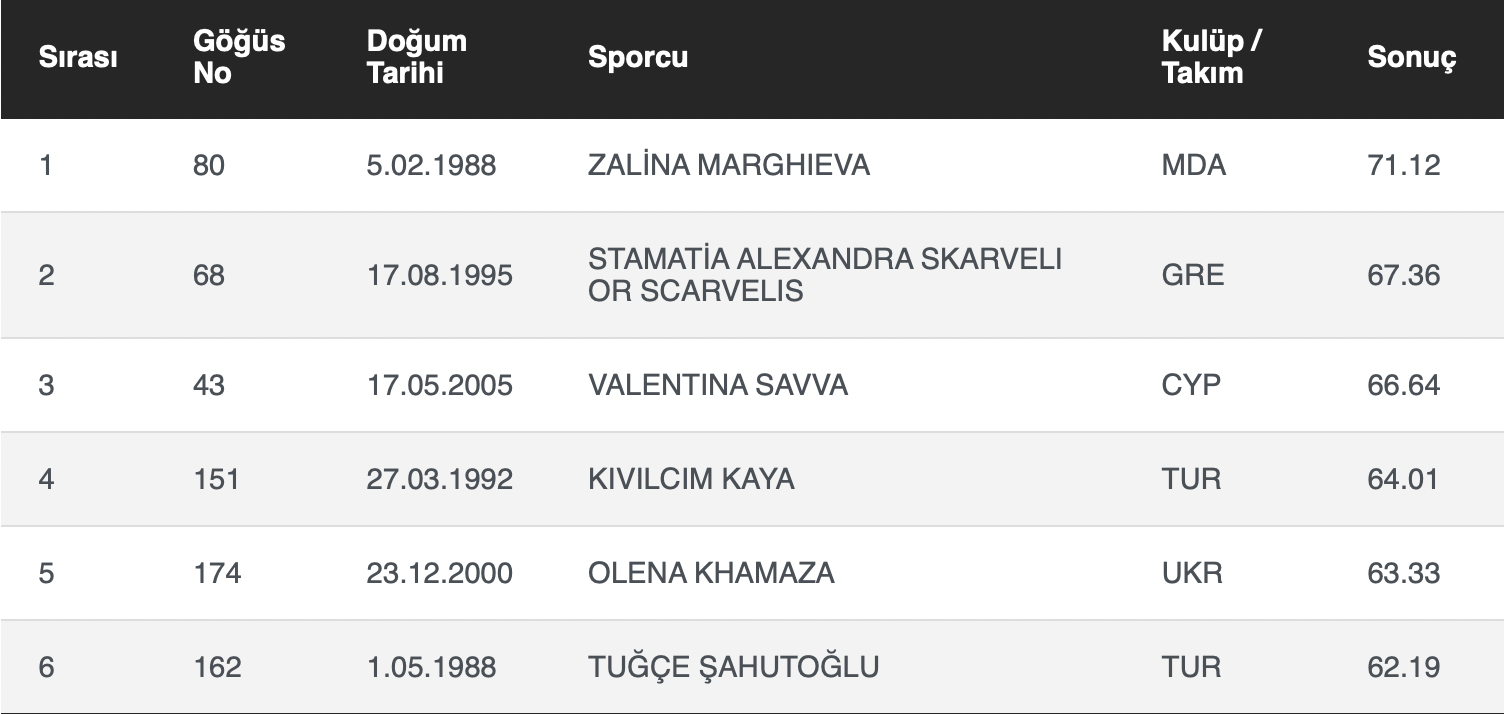Click the UKR team cell
Viewport: 1504px width, 714px height.
1192,574
